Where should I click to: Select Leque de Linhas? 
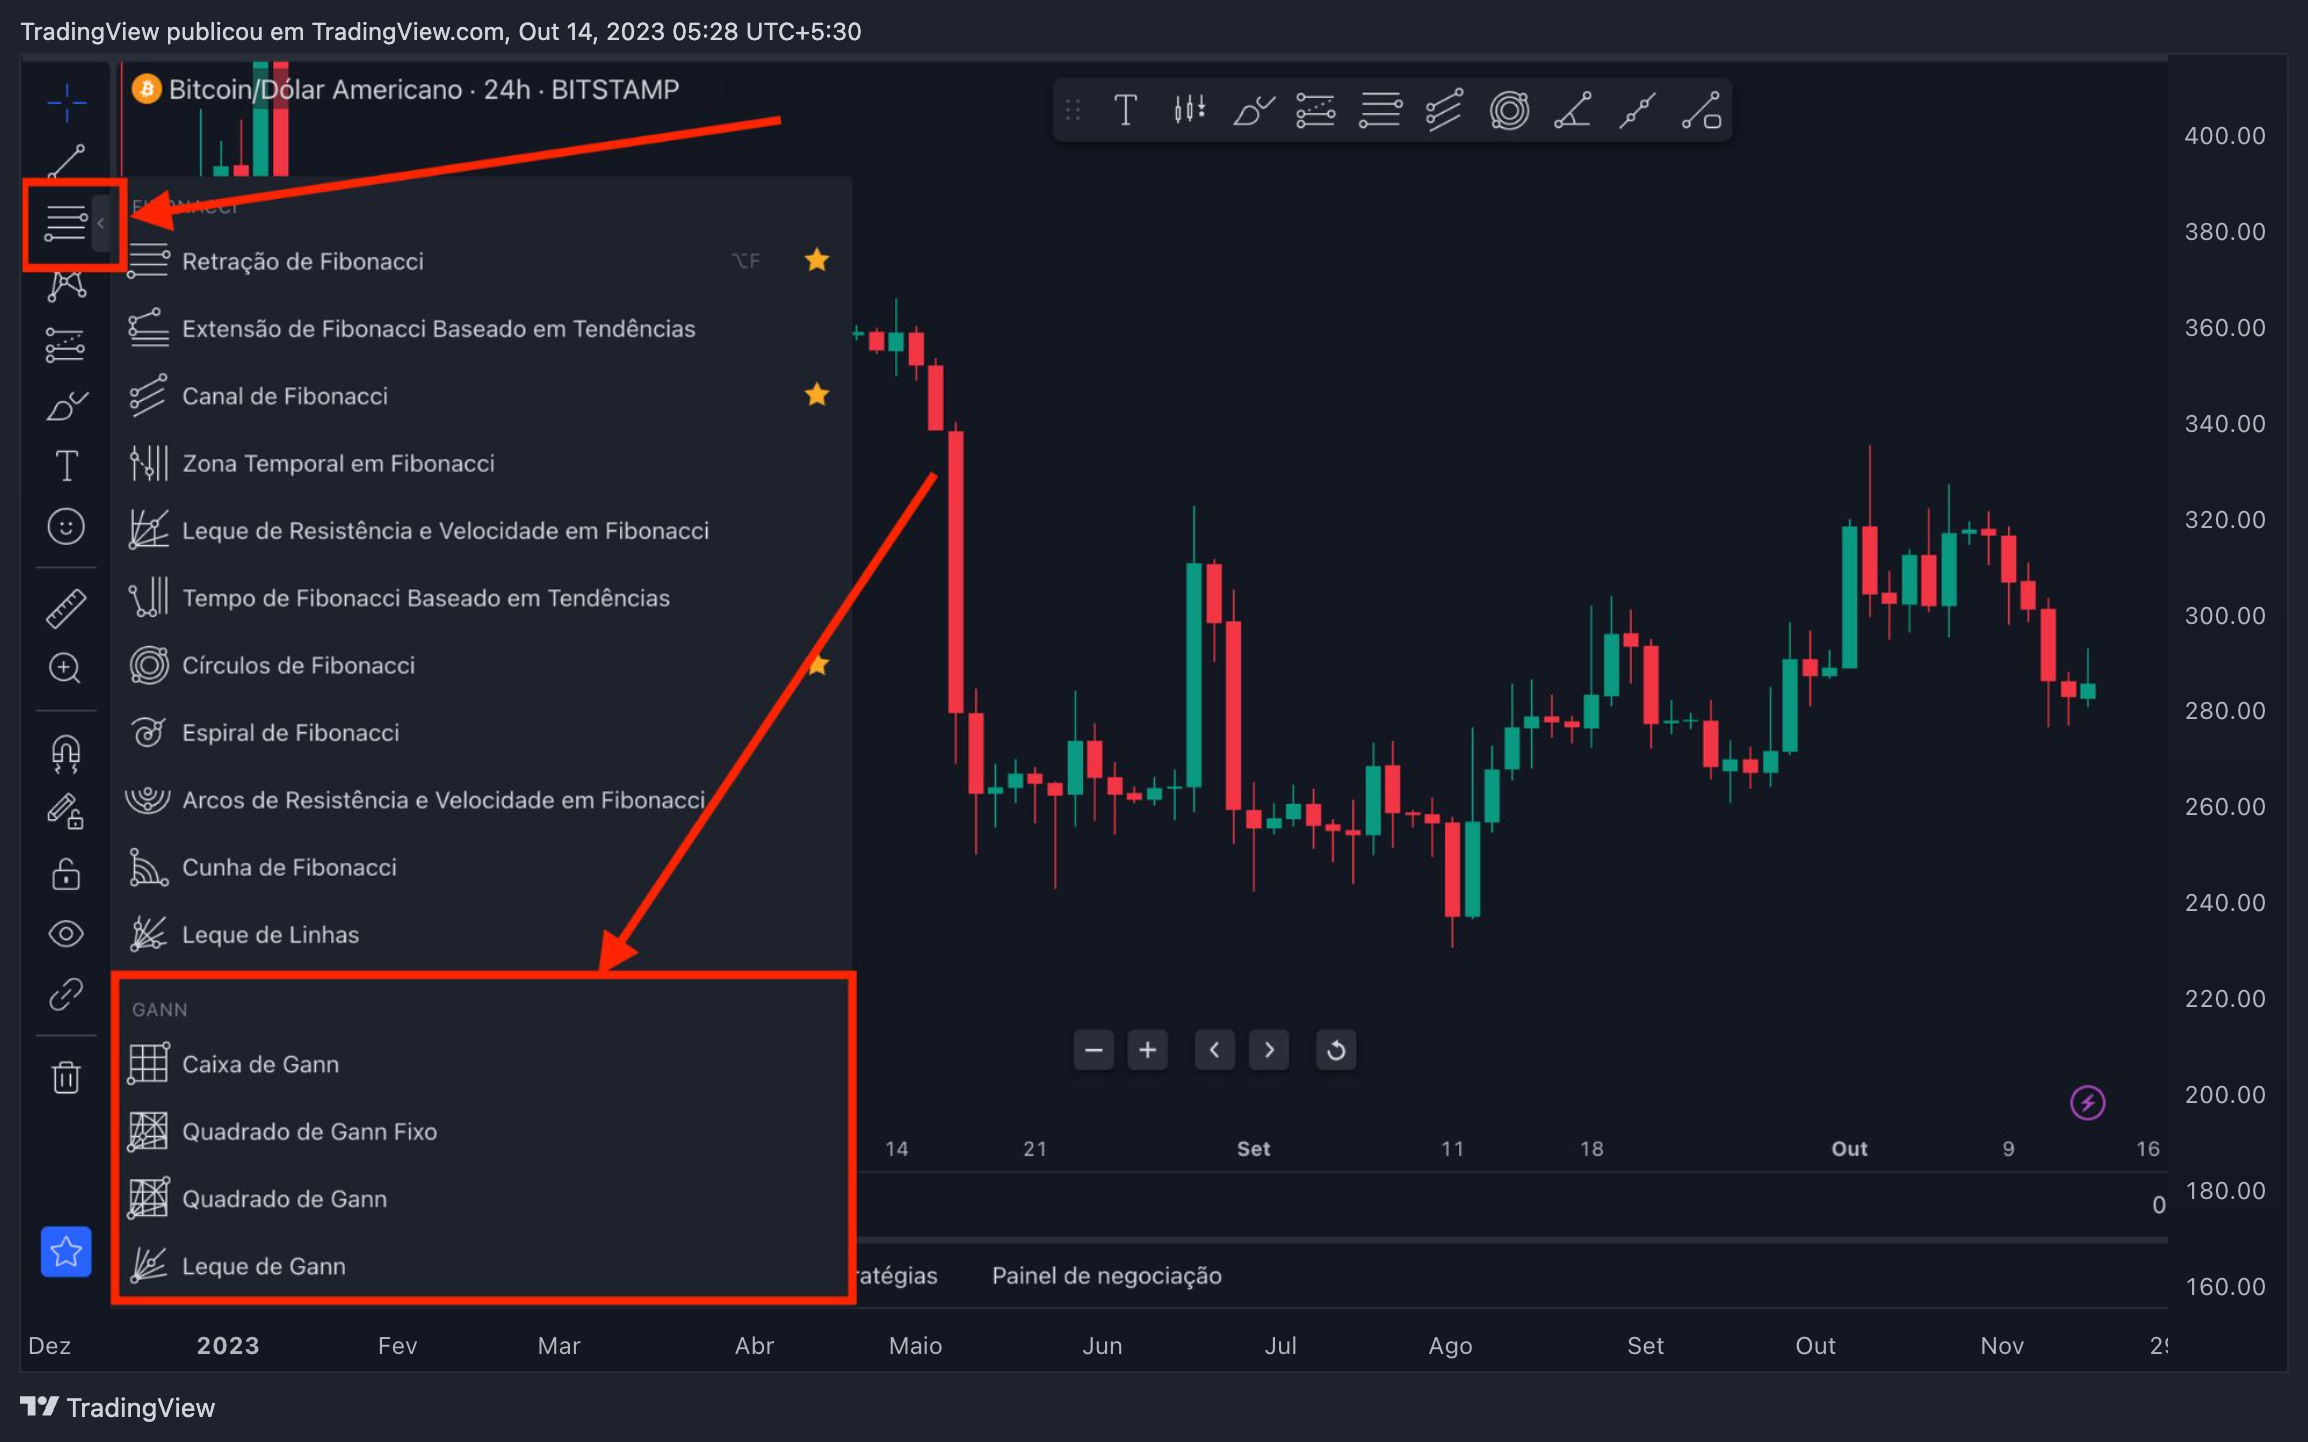point(482,935)
